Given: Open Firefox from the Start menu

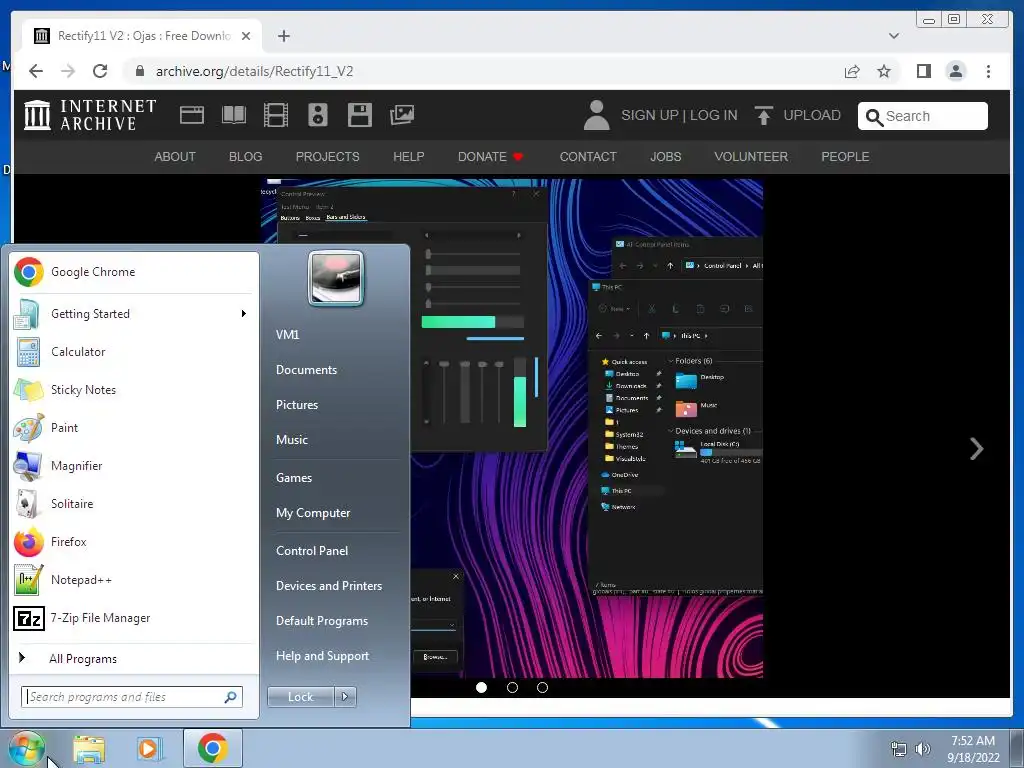Looking at the screenshot, I should click(x=134, y=542).
